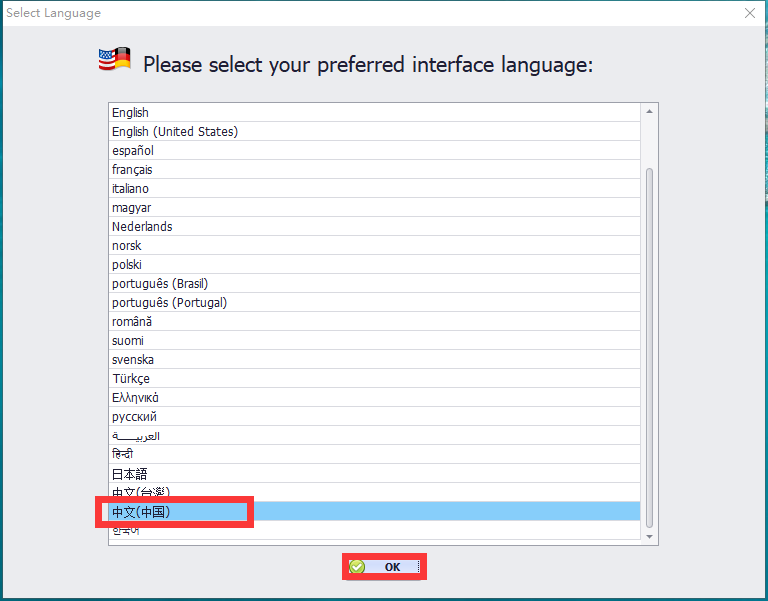Click the list scrollbar up arrow

click(649, 112)
